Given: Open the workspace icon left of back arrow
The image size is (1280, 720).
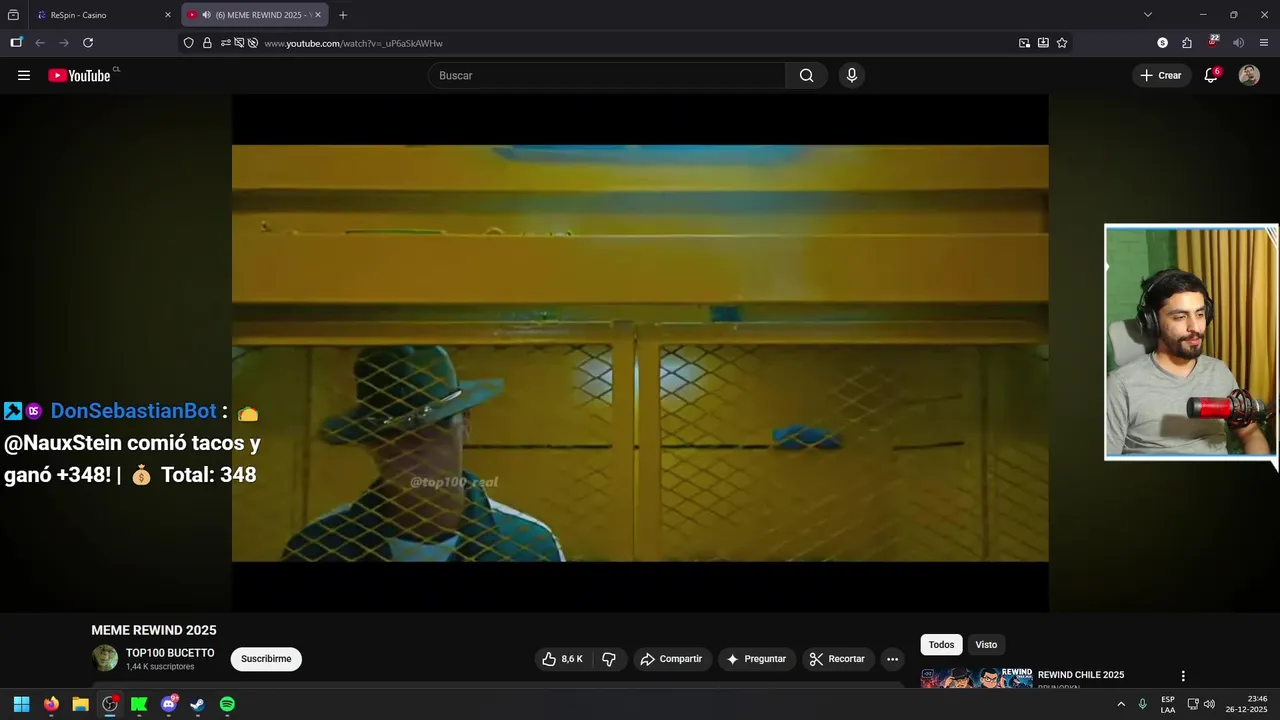Looking at the screenshot, I should tap(16, 43).
